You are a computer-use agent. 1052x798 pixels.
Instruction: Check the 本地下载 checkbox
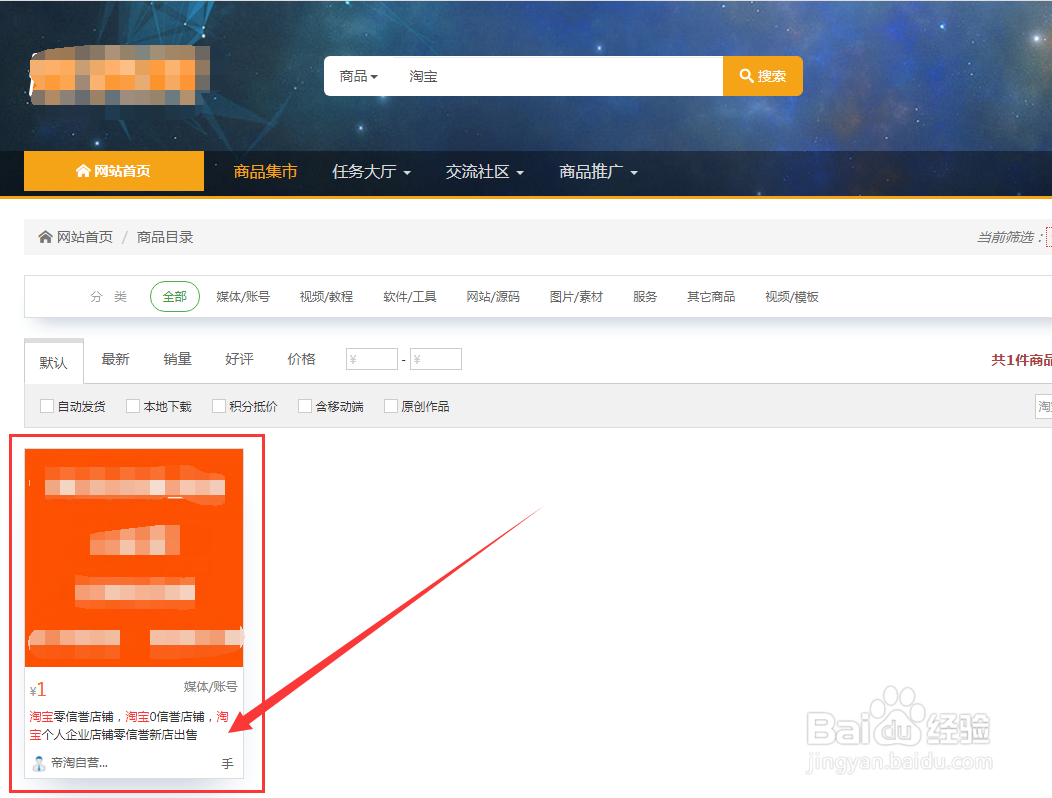(x=133, y=406)
